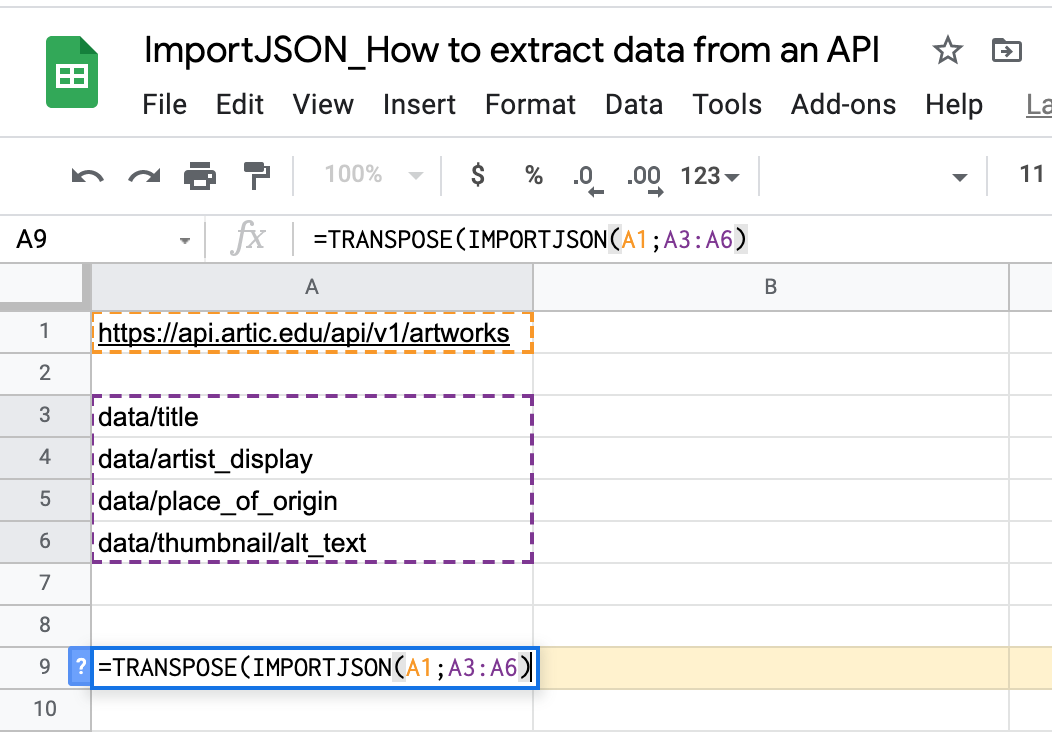
Task: Select row 7 header
Action: point(45,584)
